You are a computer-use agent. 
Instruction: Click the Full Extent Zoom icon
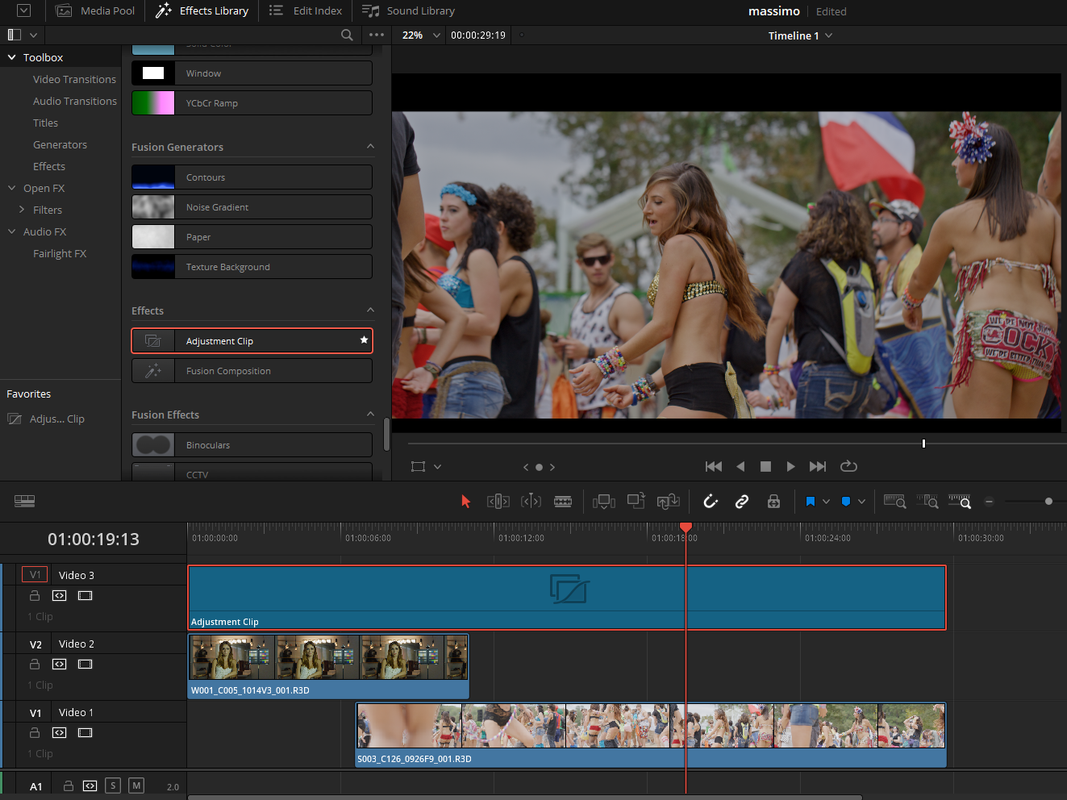point(895,501)
